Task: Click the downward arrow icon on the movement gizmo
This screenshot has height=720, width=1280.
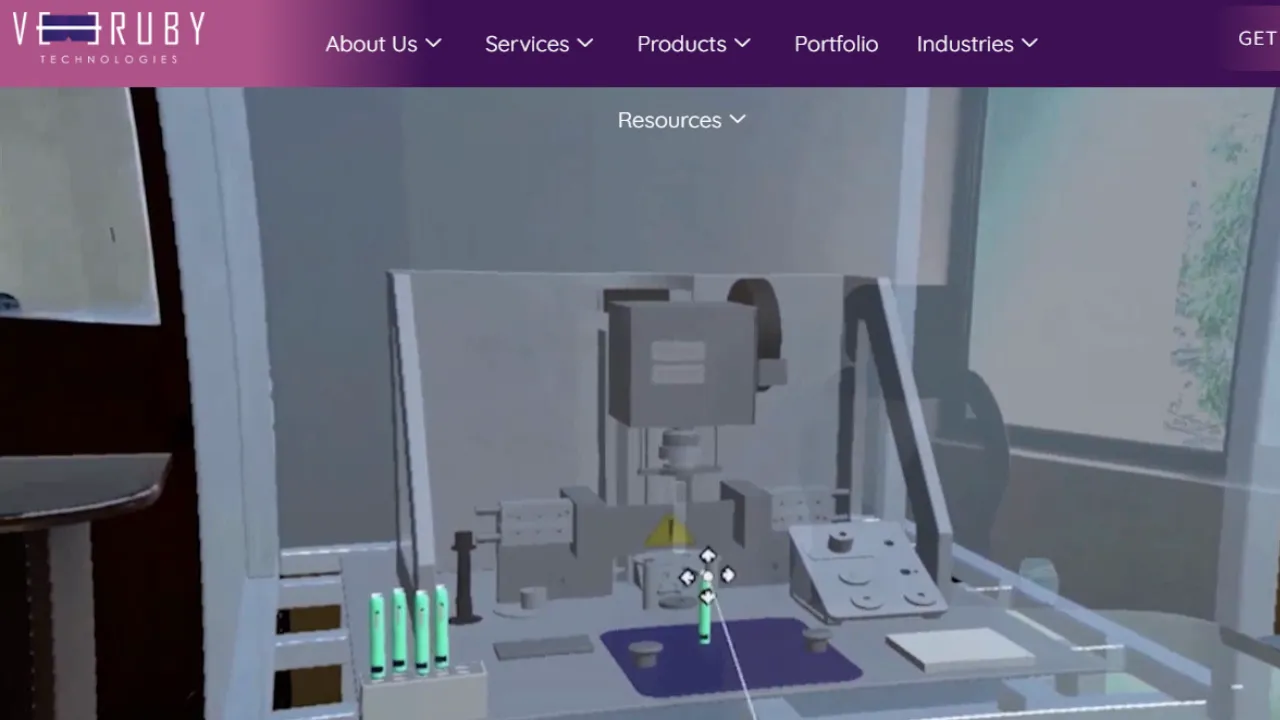Action: tap(707, 597)
